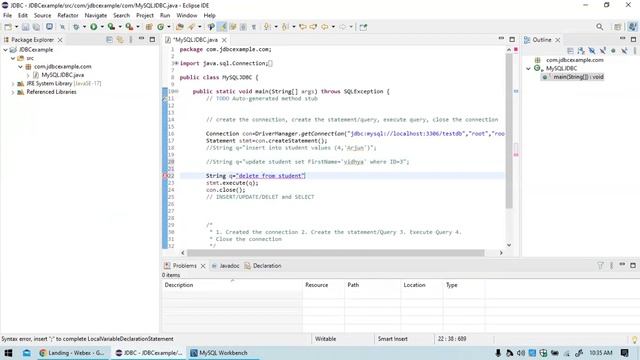
Task: Click the Windows Start button
Action: tap(8, 353)
